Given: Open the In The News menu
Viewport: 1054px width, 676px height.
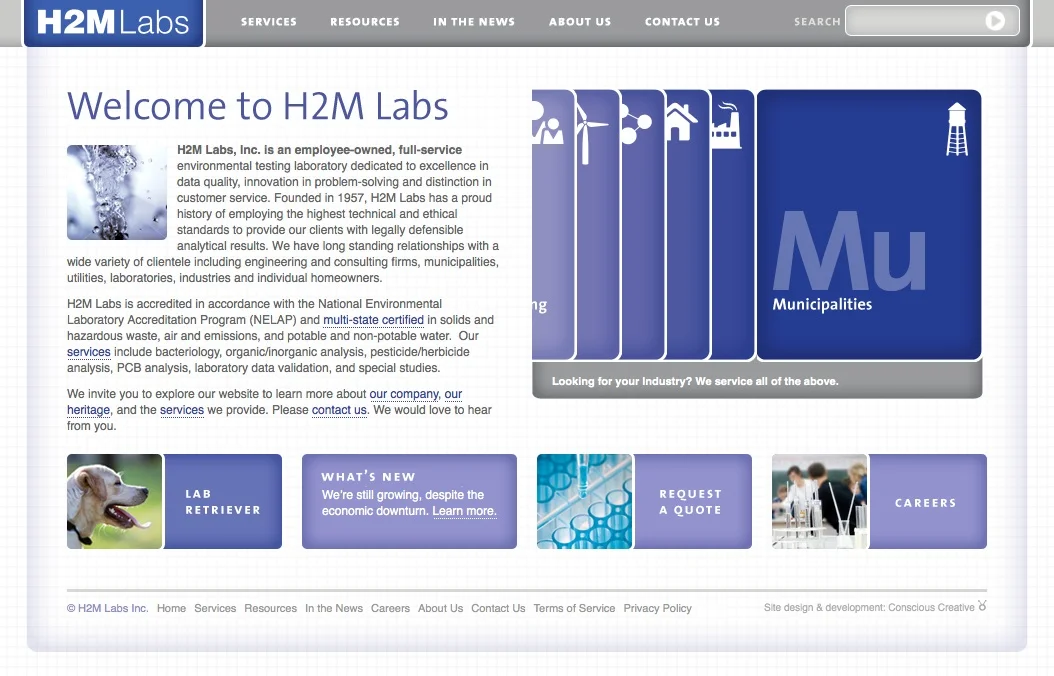Looking at the screenshot, I should click(474, 22).
